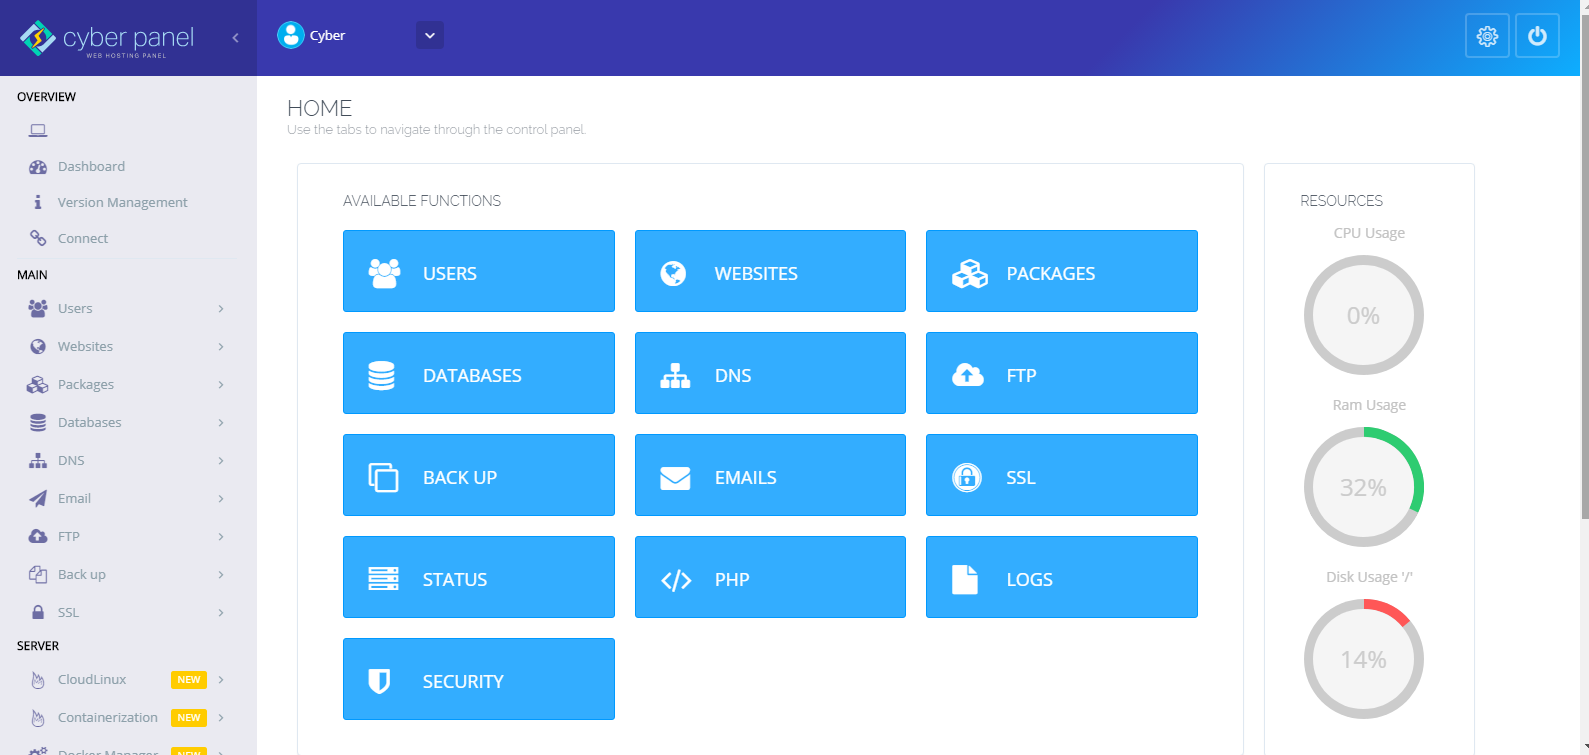Click the envelope icon on EMAILS tile
The image size is (1589, 755).
tap(675, 478)
